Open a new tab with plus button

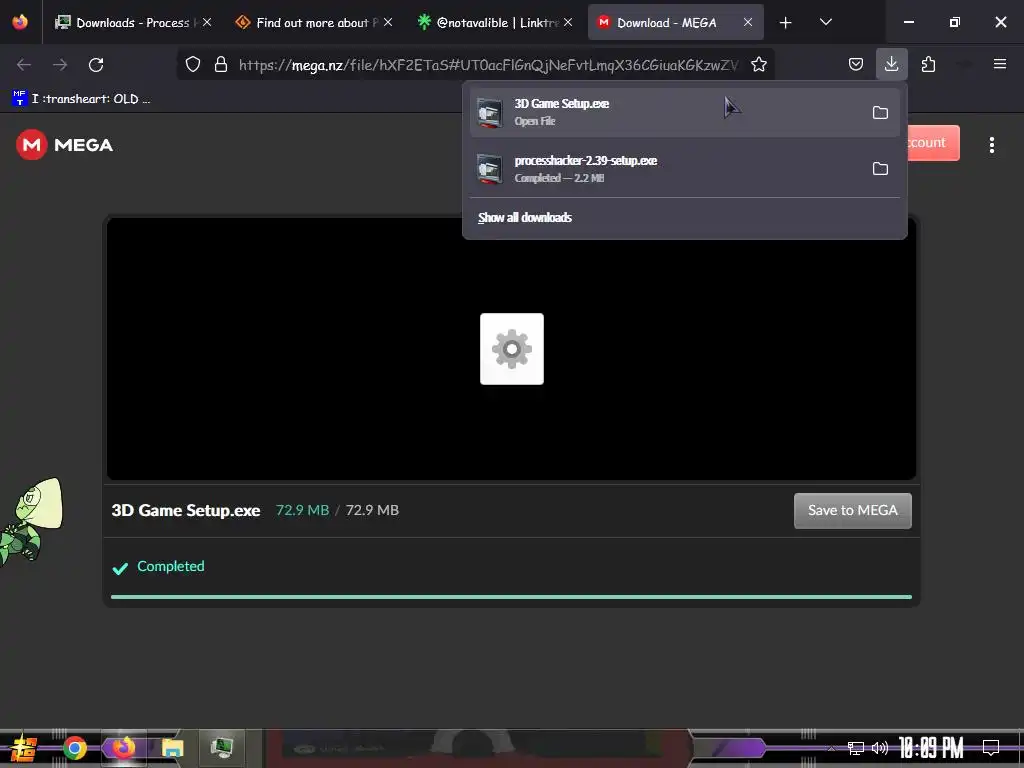[786, 23]
